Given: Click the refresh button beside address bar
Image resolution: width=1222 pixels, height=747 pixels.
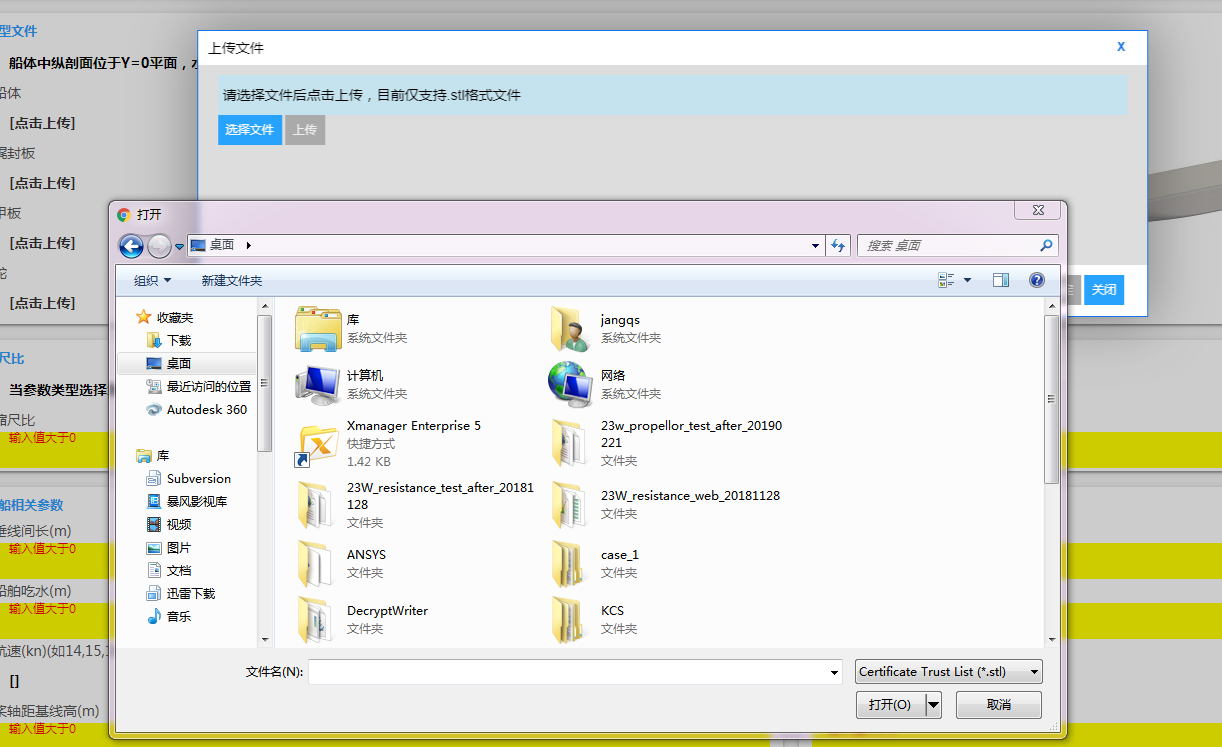Looking at the screenshot, I should 838,246.
